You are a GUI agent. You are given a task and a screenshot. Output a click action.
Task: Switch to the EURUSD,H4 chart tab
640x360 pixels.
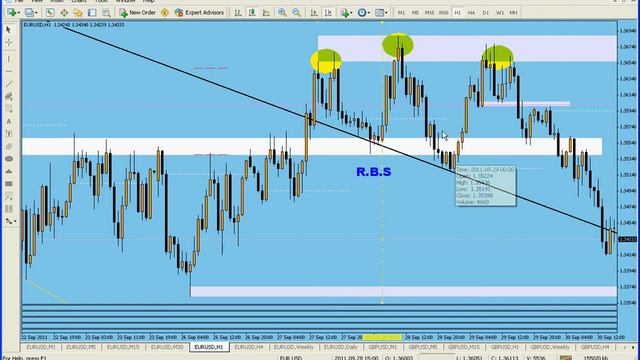coord(249,347)
